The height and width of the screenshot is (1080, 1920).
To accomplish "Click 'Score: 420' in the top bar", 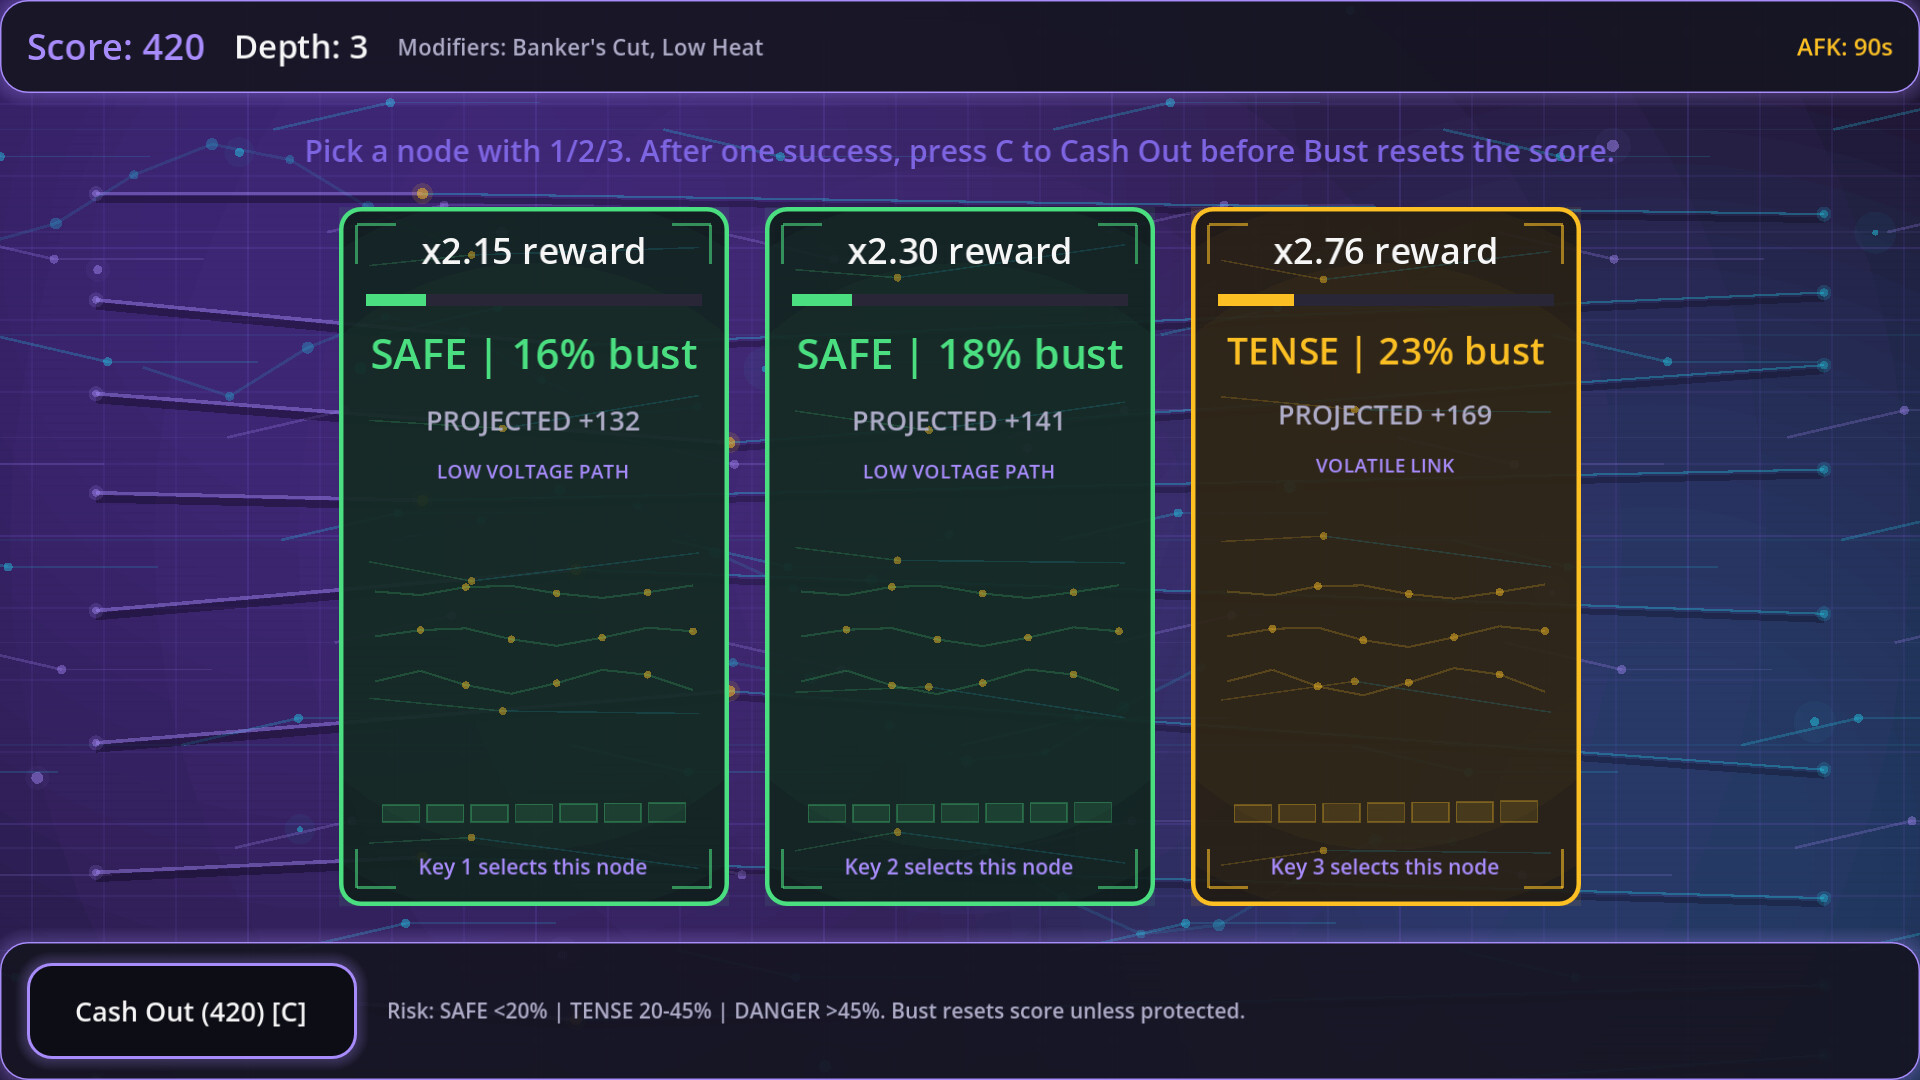I will point(116,47).
